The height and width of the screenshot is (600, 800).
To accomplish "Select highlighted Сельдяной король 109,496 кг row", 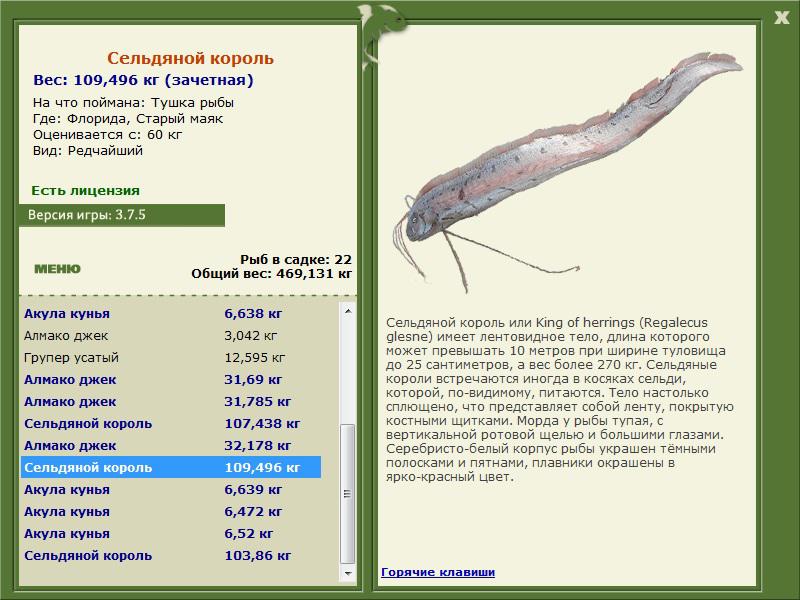I will (171, 467).
